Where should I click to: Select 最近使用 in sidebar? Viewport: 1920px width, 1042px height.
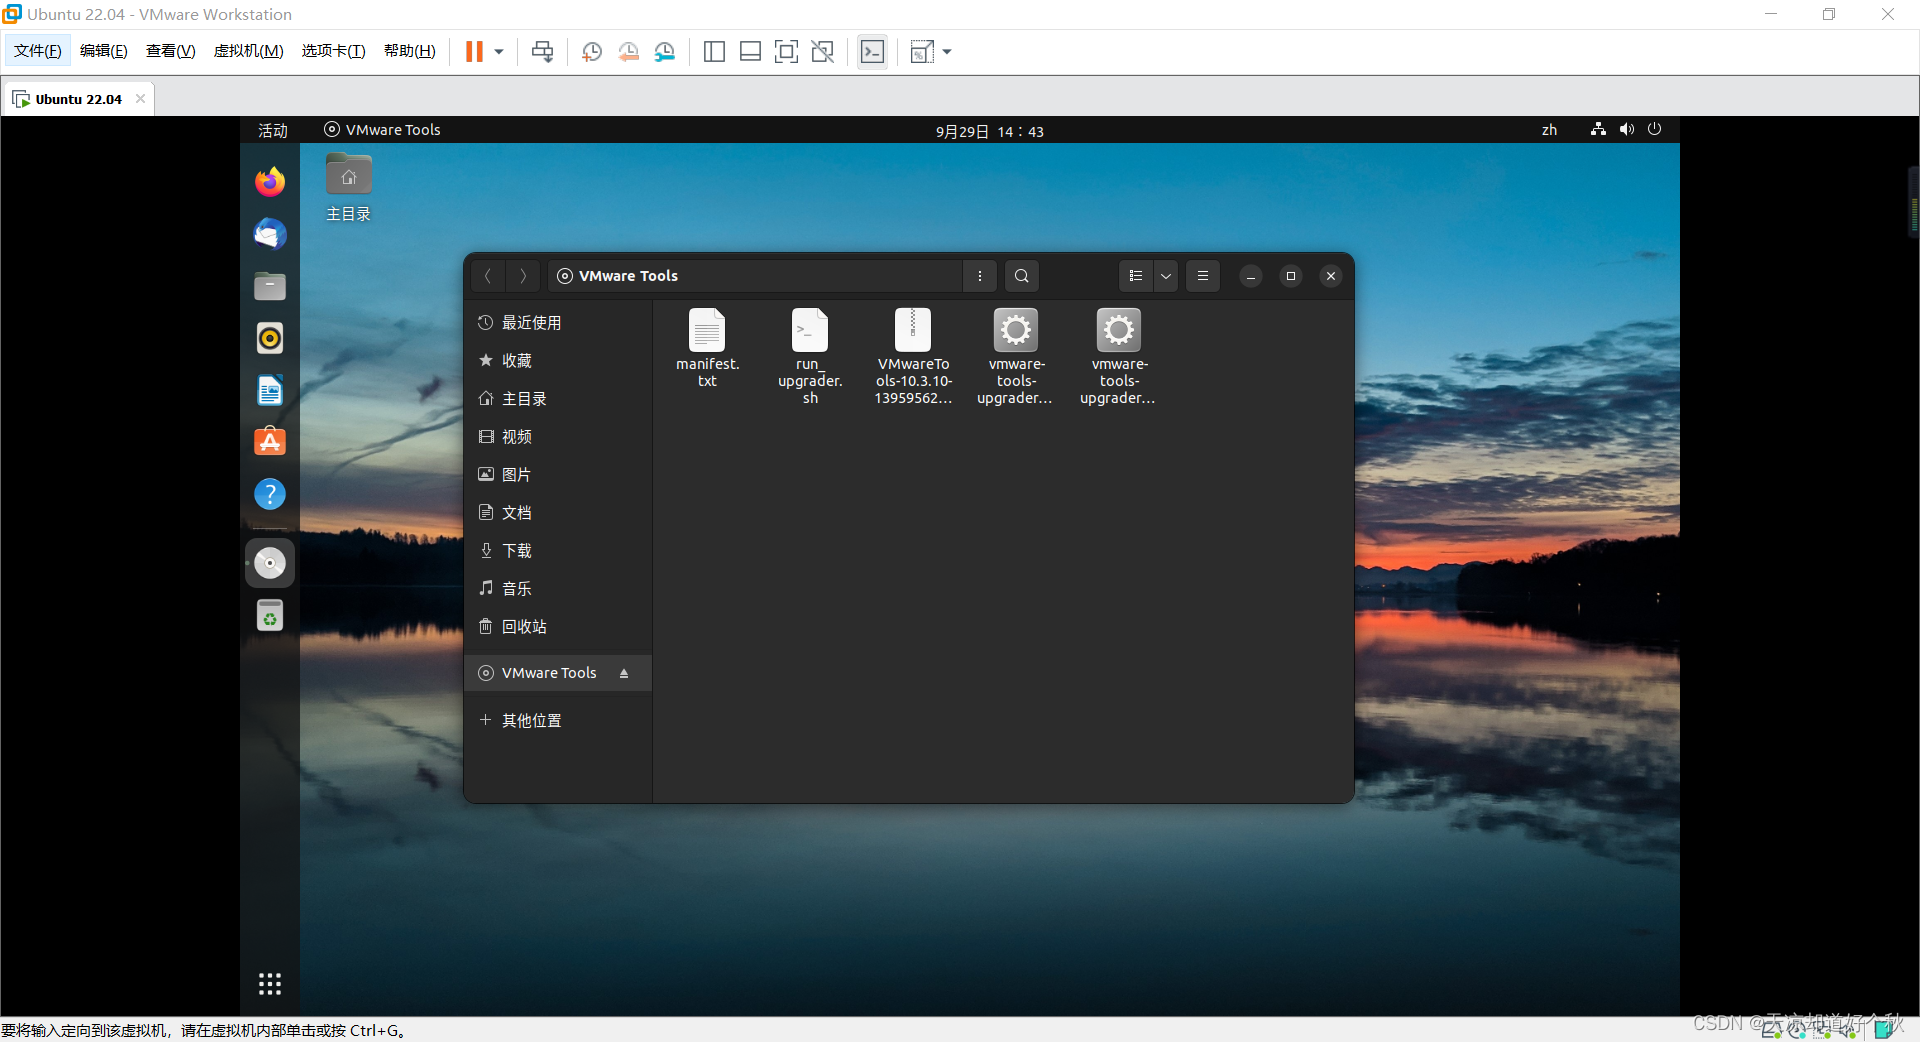click(558, 323)
